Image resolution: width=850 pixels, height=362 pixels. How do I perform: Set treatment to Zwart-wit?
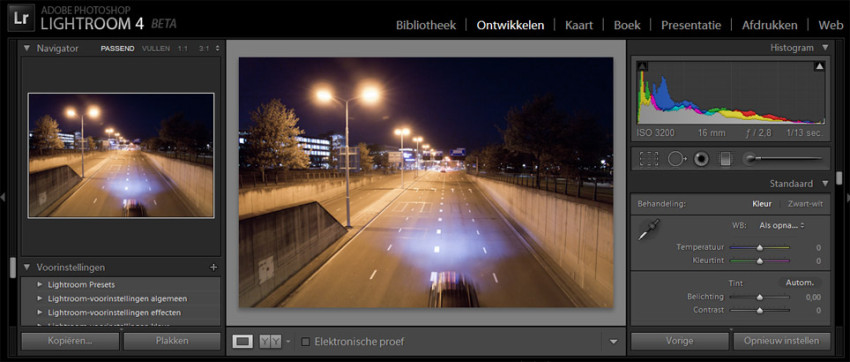point(804,204)
